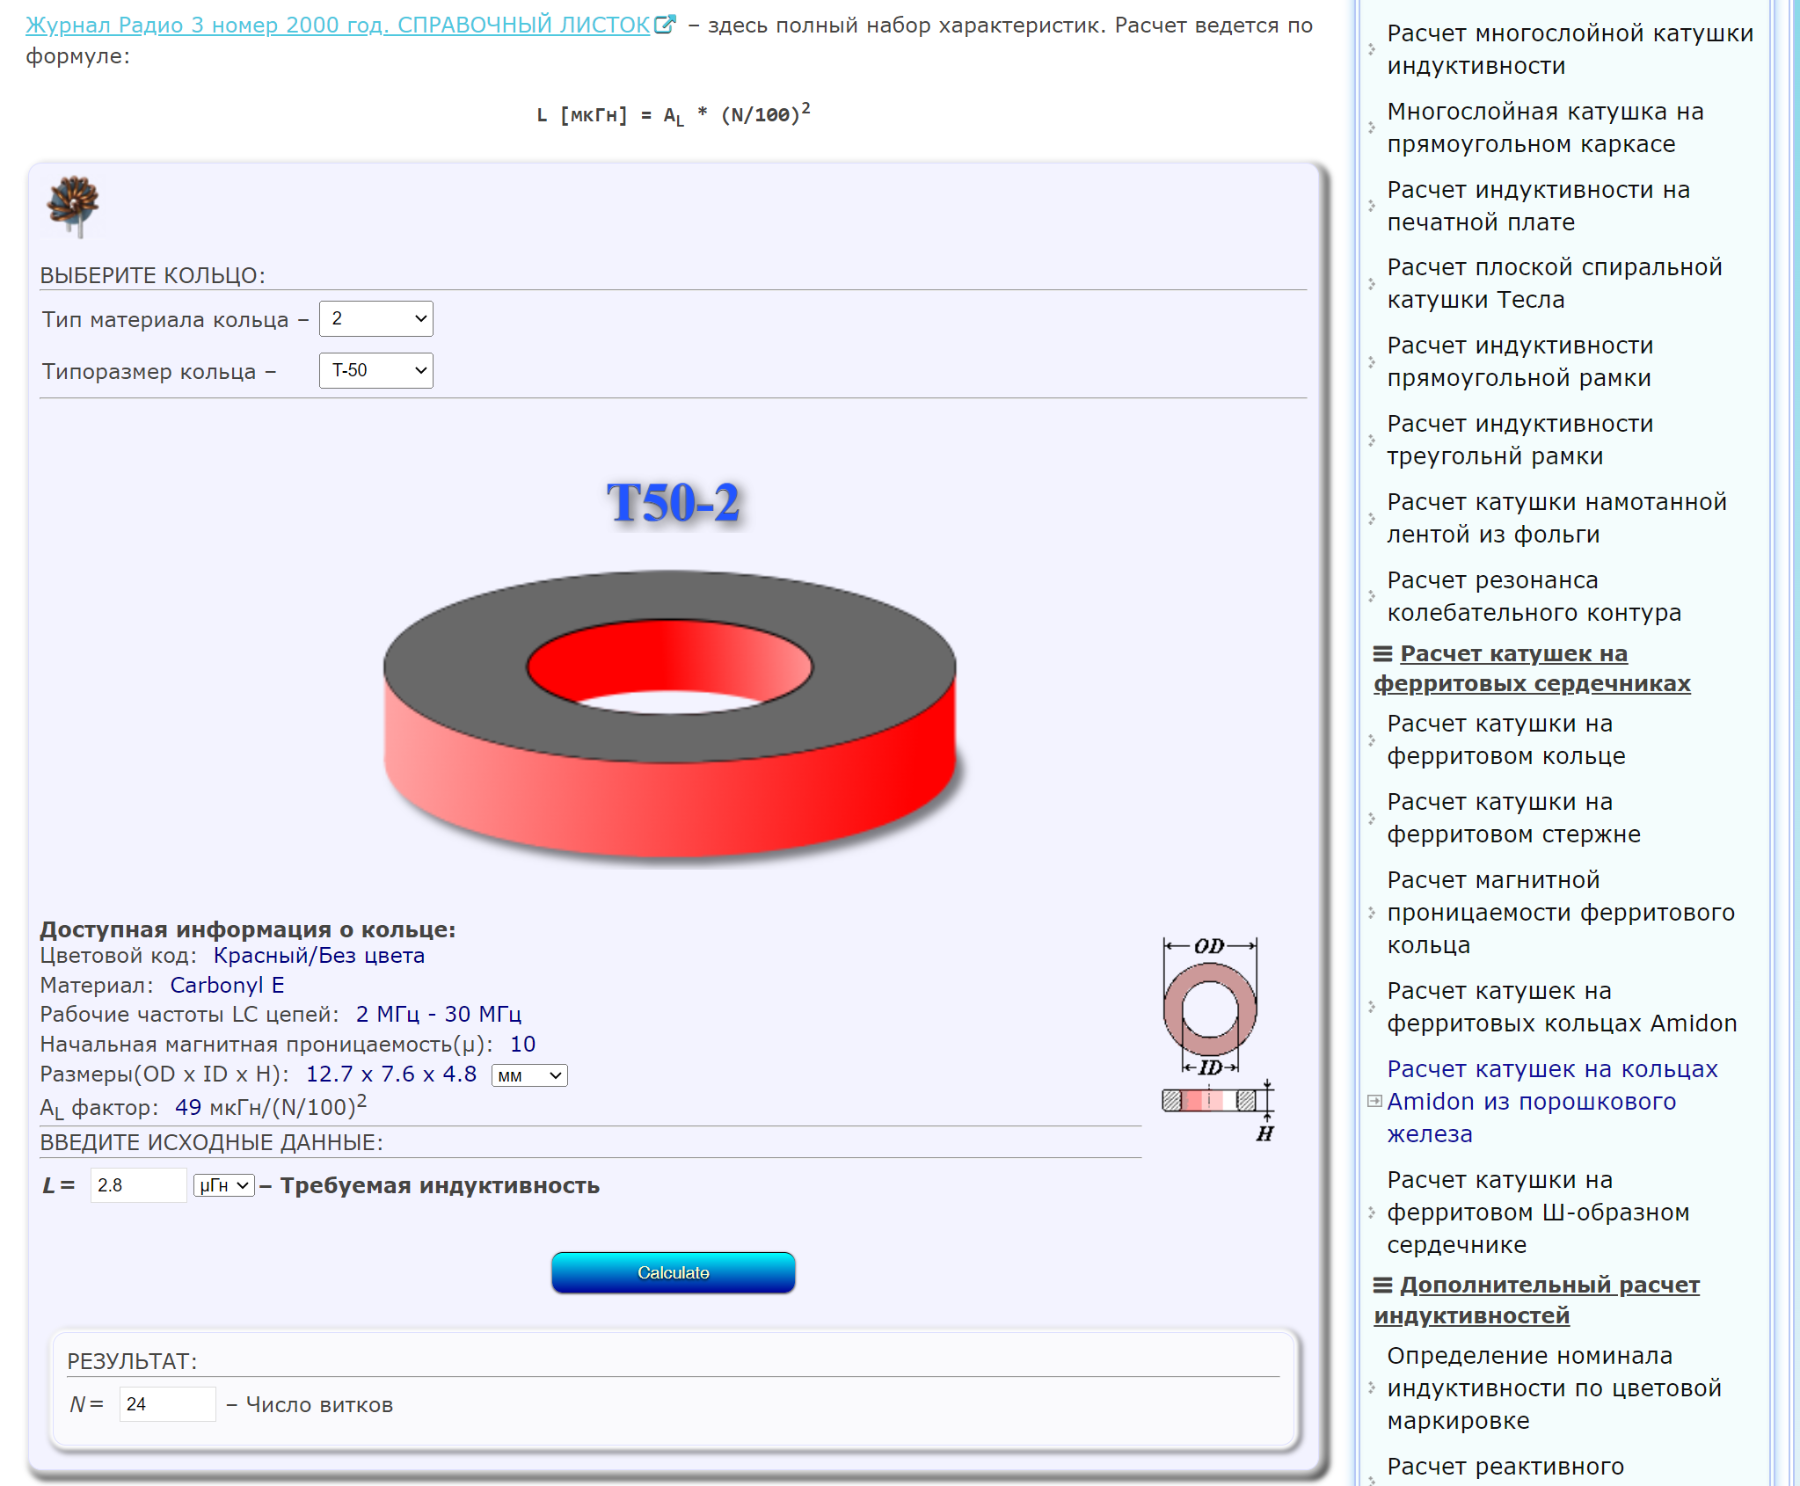Viewport: 1800px width, 1486px height.
Task: Open the Типоразмер кольца dropdown showing T-50
Action: click(376, 371)
